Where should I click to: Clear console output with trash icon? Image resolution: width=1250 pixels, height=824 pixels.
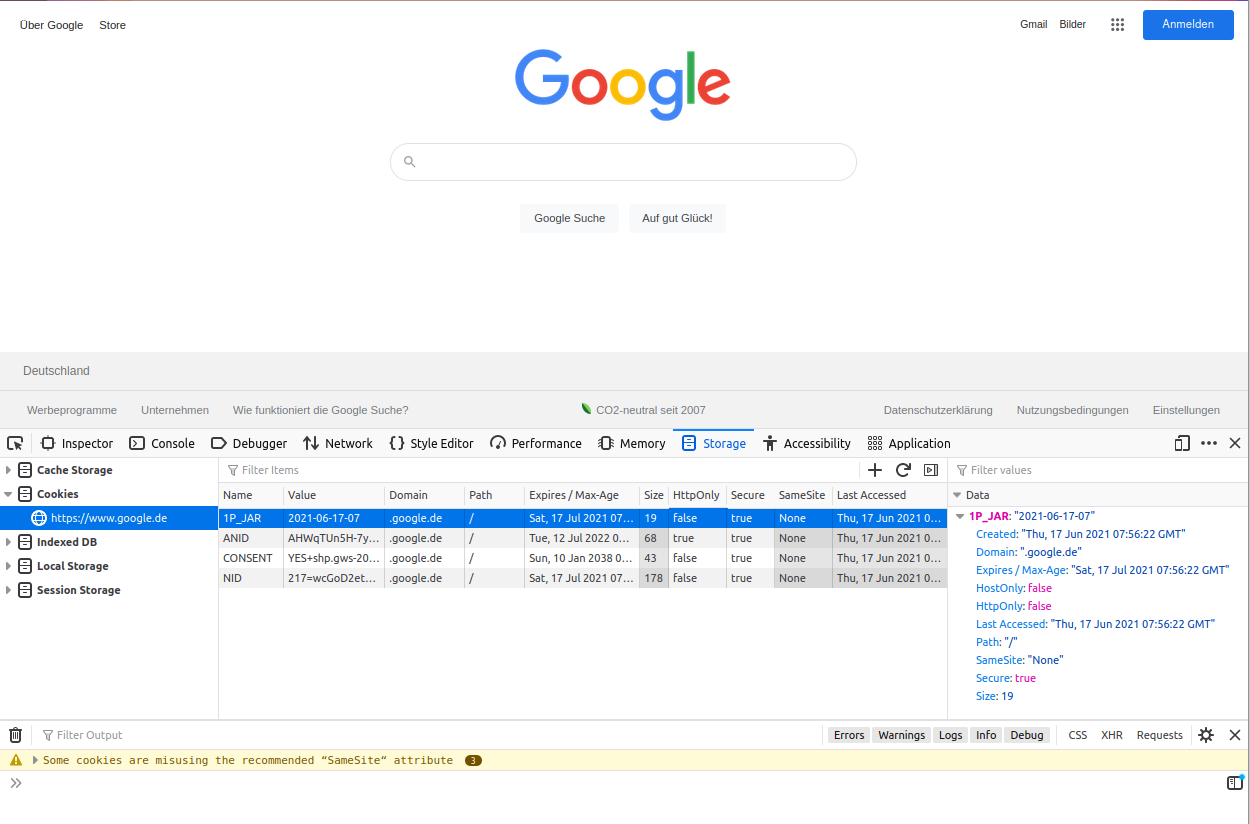tap(15, 735)
